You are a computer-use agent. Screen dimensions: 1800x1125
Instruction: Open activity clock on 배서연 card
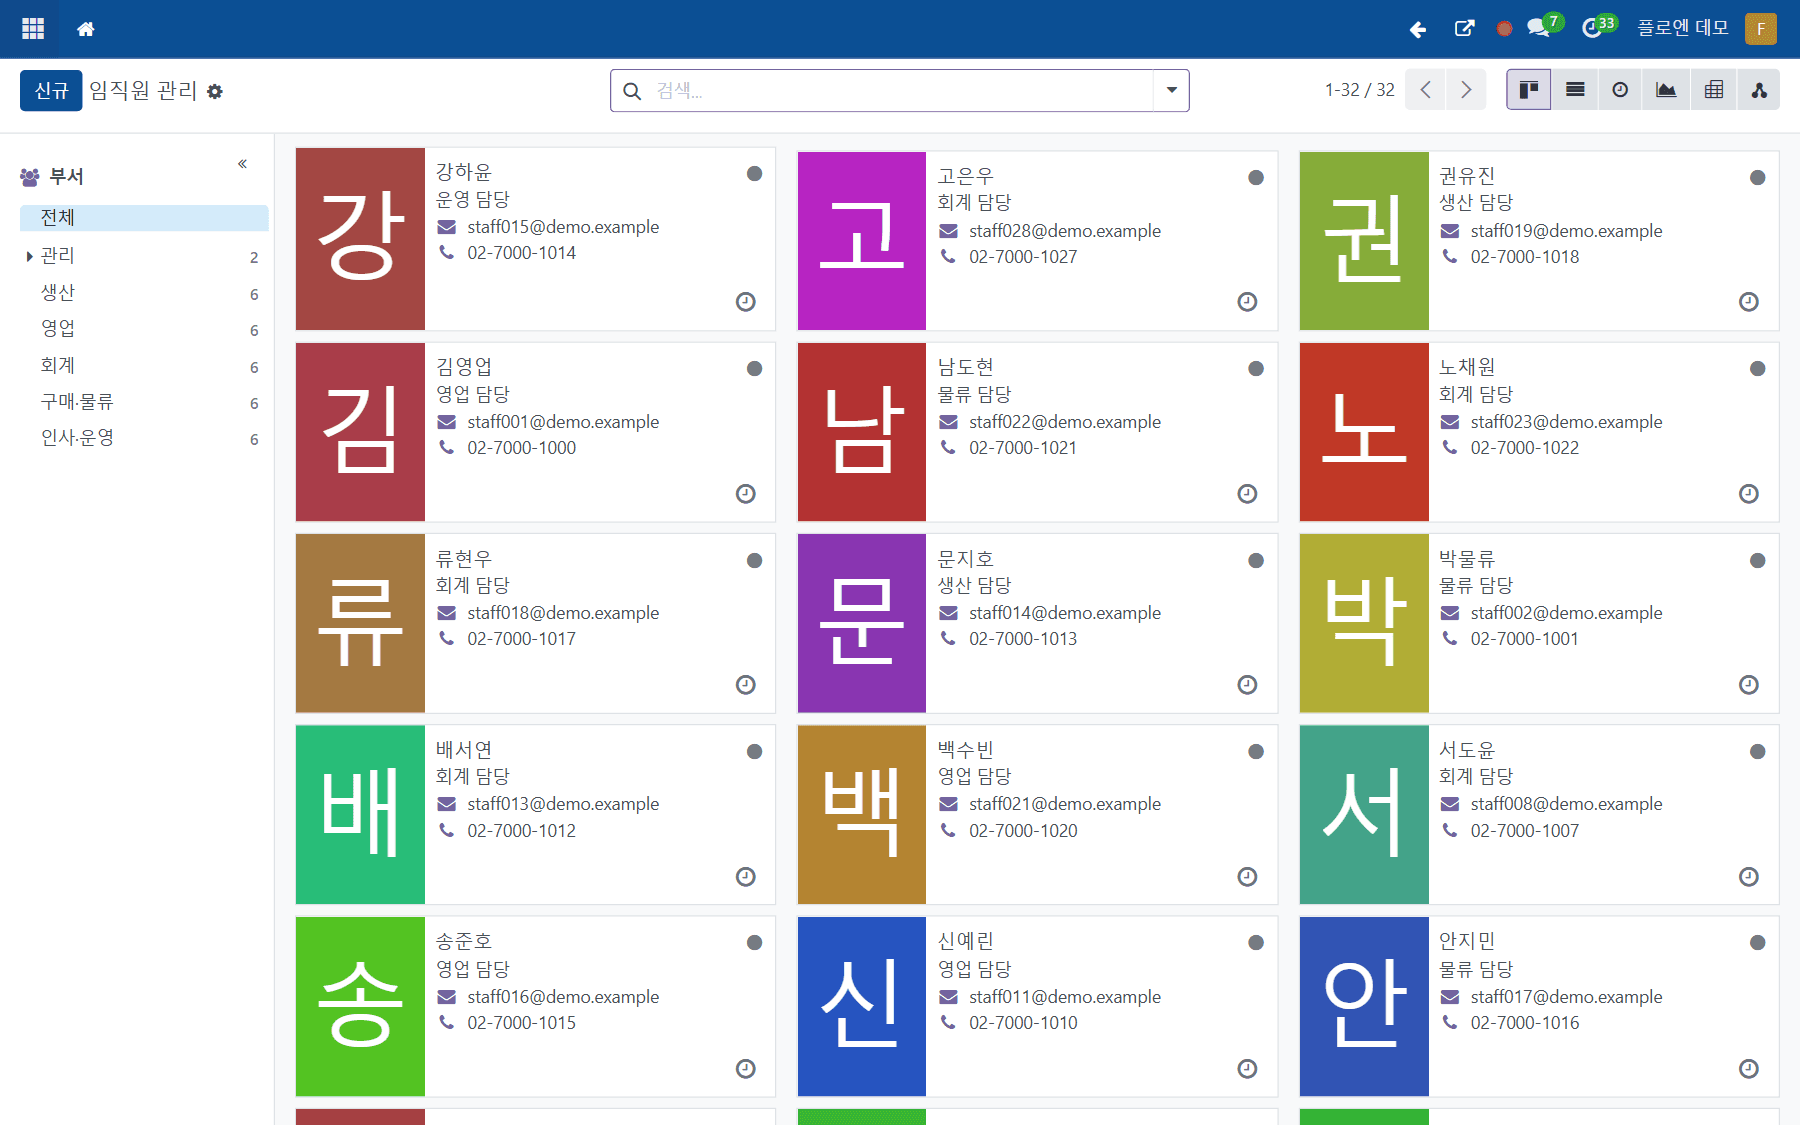746,877
